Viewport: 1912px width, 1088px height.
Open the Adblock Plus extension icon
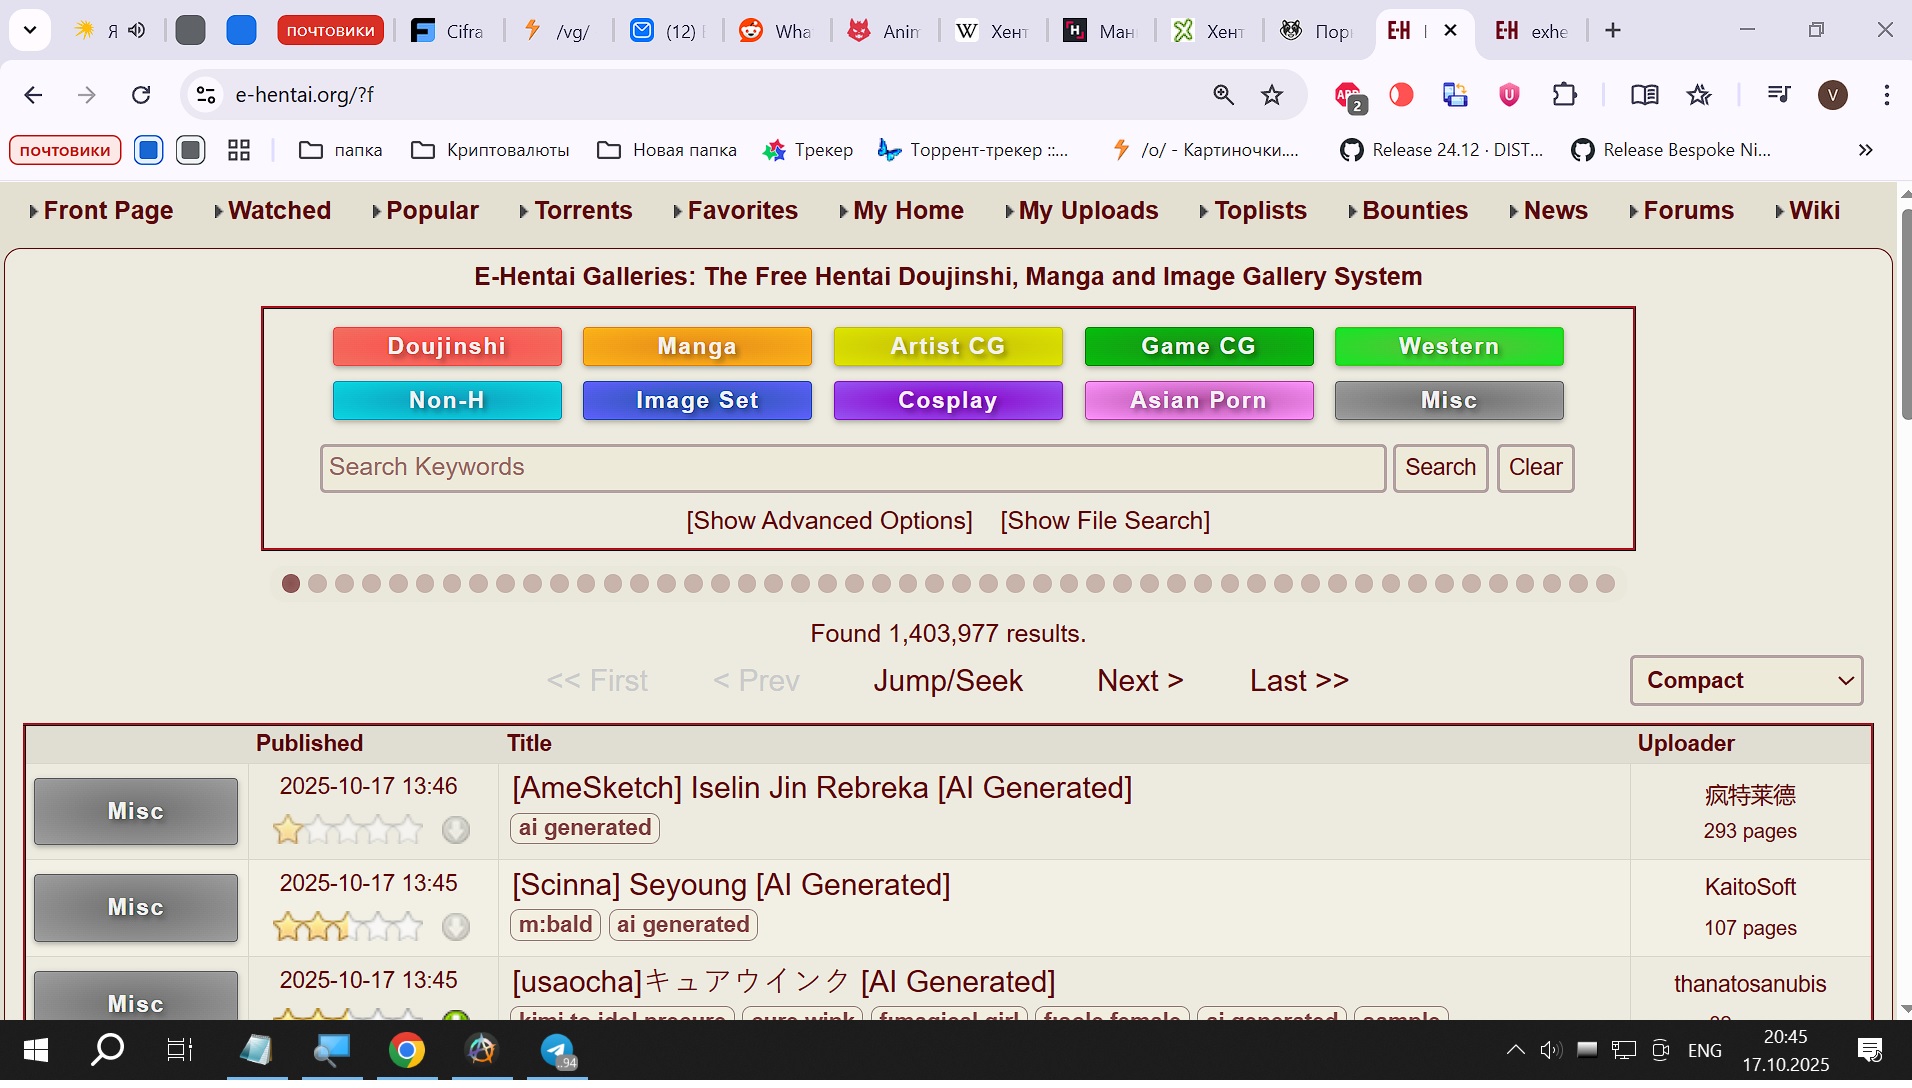[x=1349, y=96]
